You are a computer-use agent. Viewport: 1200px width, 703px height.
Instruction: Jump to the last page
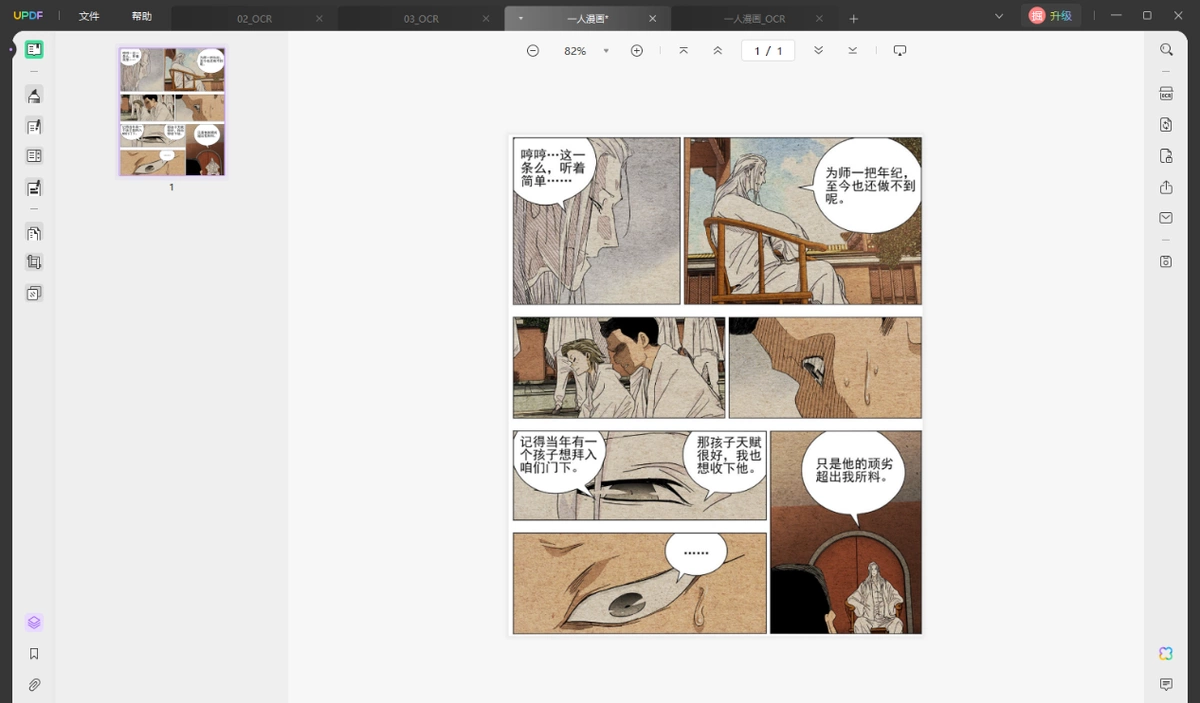pyautogui.click(x=852, y=51)
